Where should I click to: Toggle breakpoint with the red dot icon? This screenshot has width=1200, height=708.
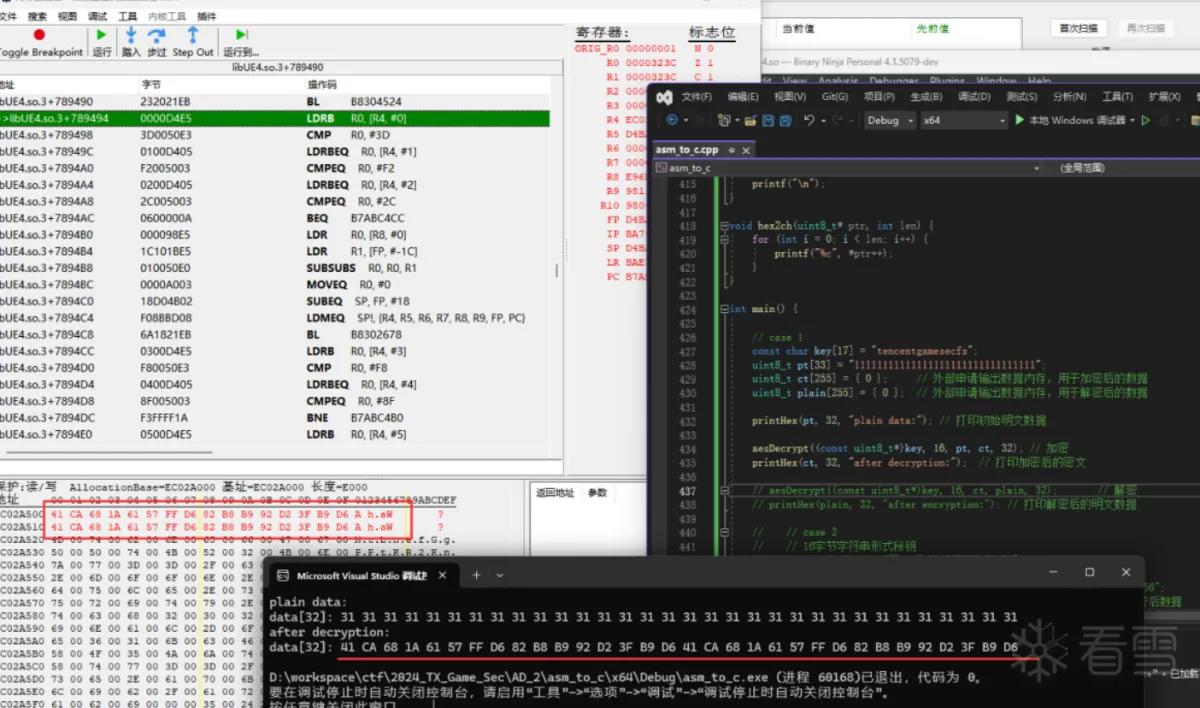point(39,35)
